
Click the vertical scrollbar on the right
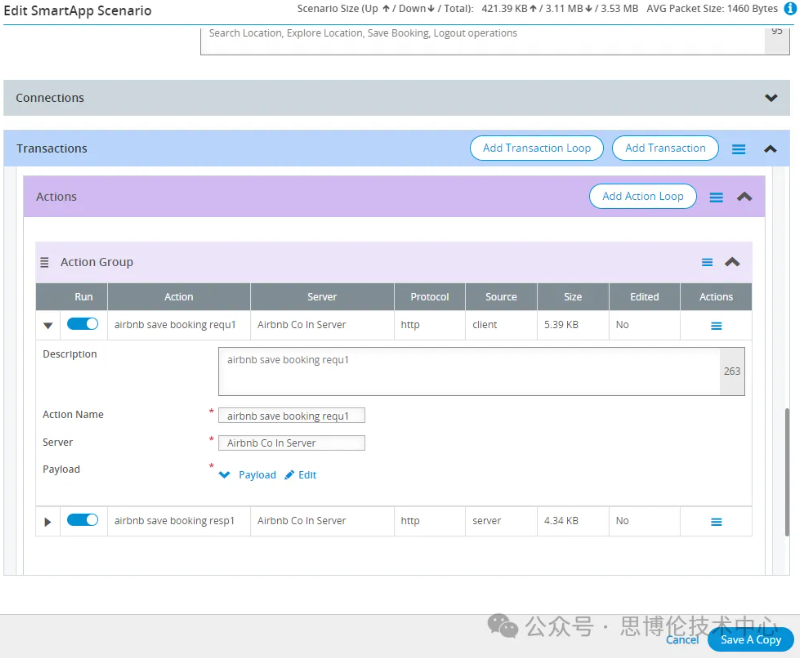click(788, 470)
